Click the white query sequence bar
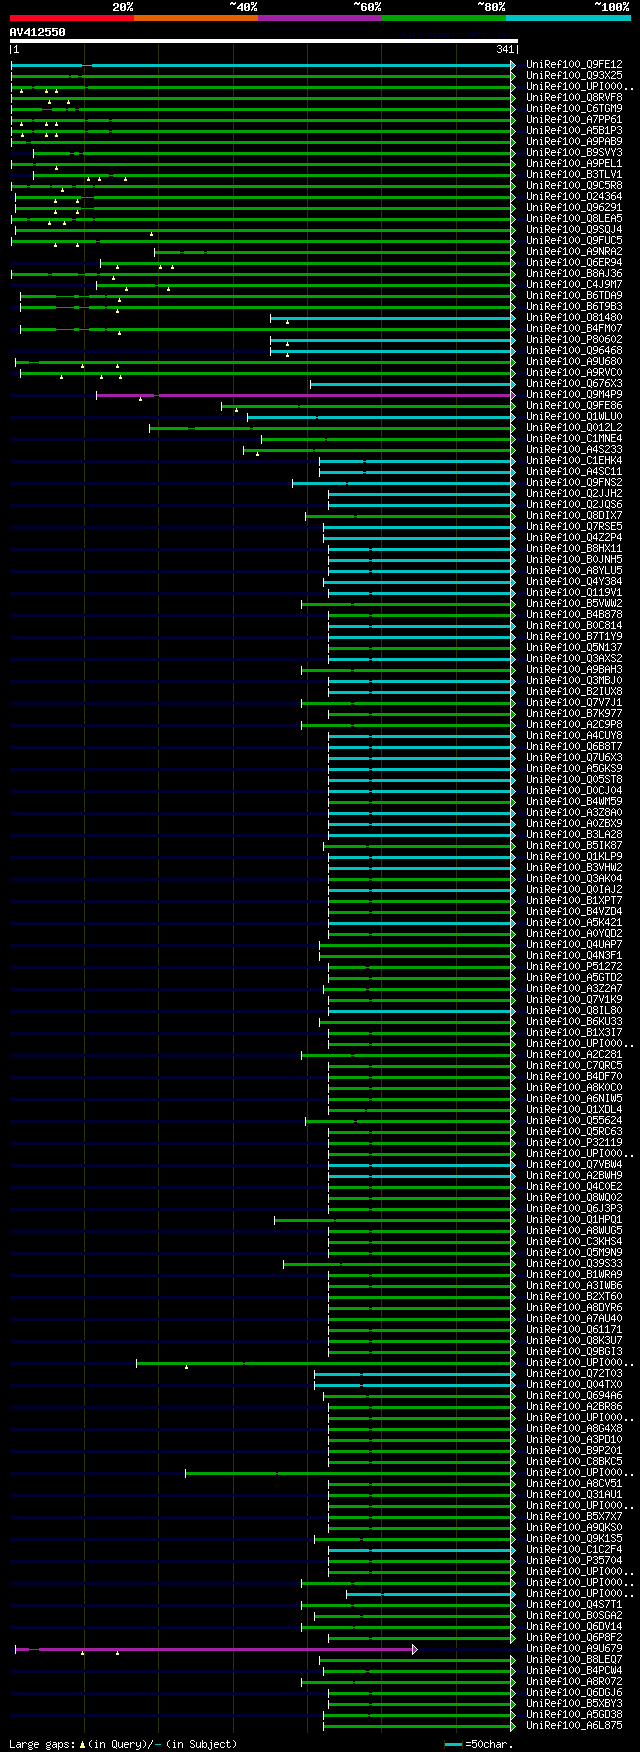 point(264,41)
